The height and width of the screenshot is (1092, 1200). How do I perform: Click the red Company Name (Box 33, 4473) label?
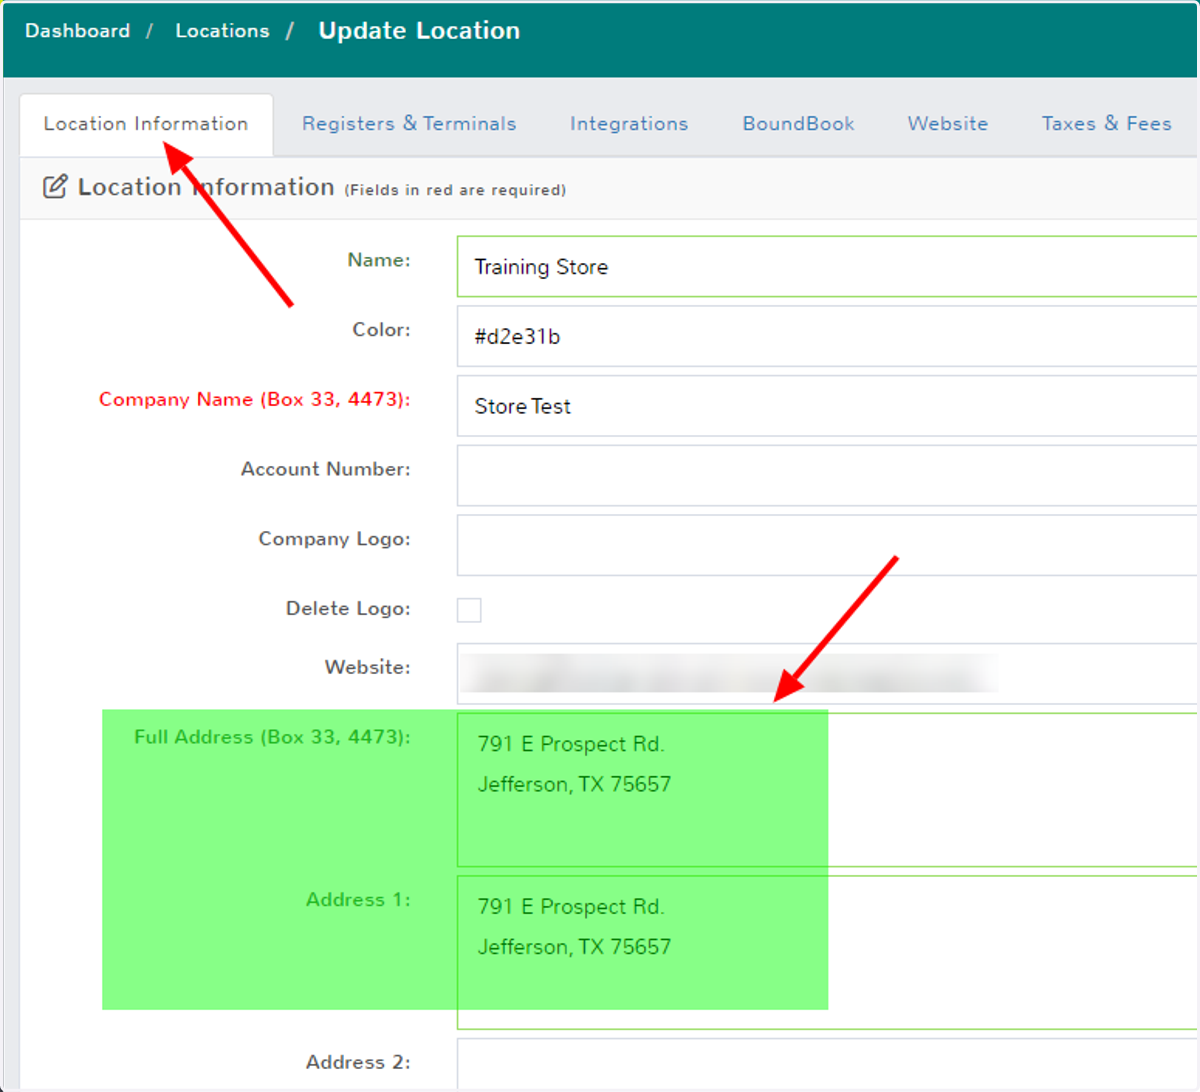(254, 400)
